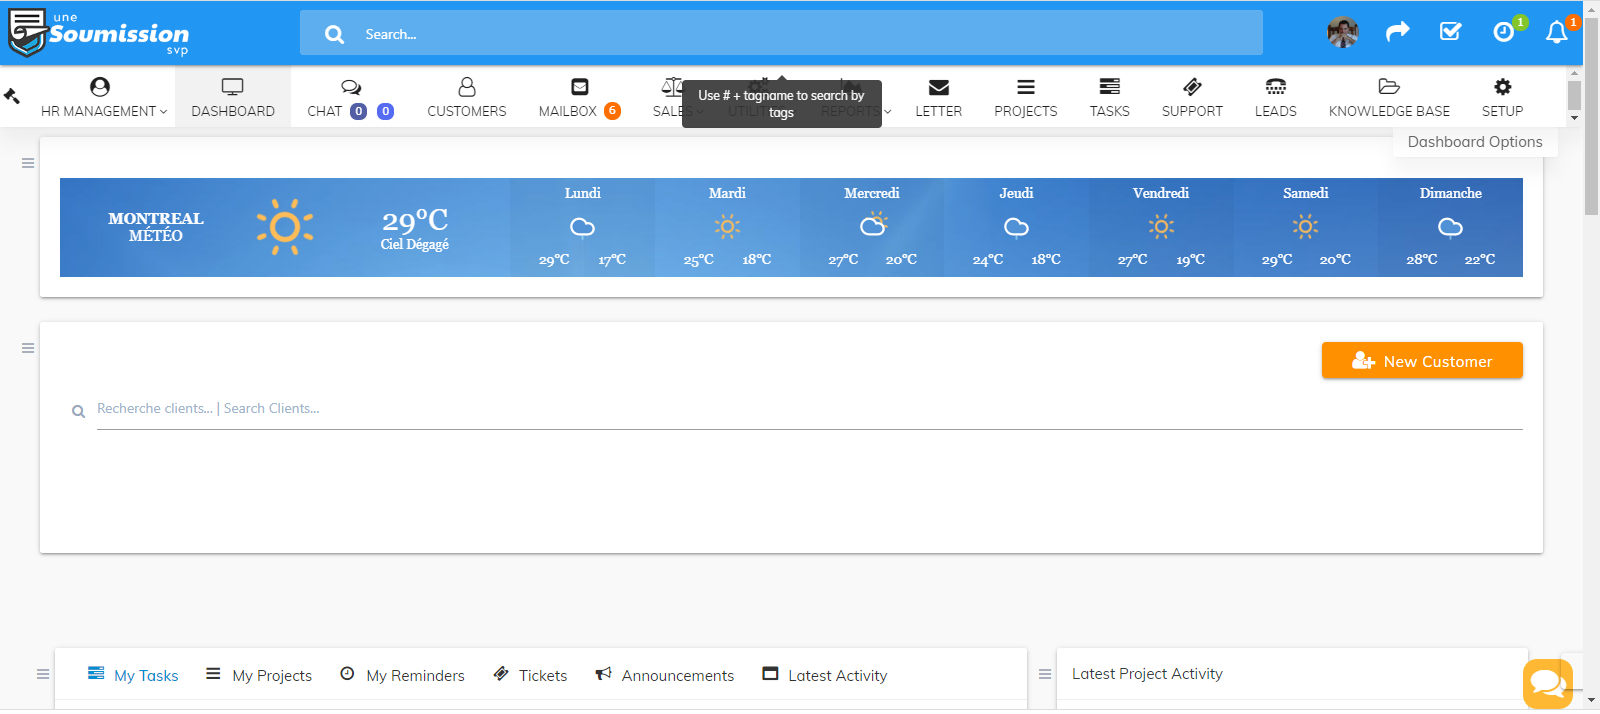Open the timer clock icon in header
The height and width of the screenshot is (714, 1600).
pos(1503,33)
